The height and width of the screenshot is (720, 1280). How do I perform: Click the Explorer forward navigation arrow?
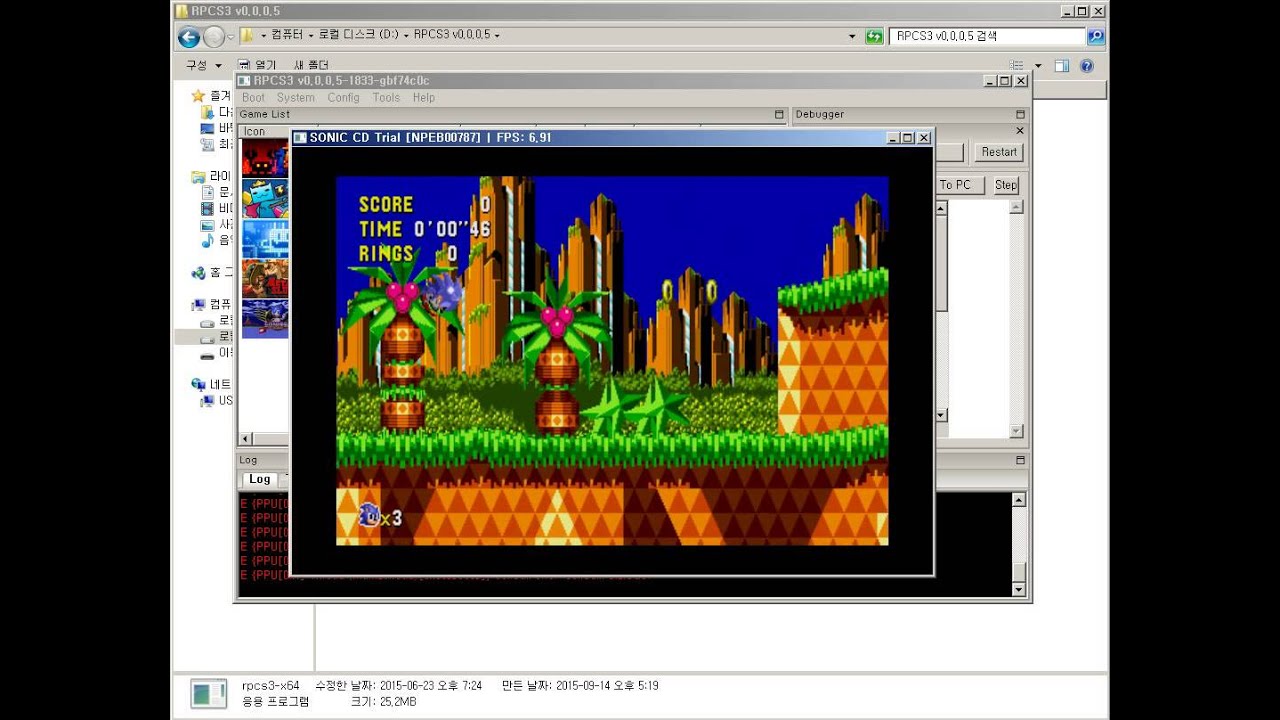214,37
